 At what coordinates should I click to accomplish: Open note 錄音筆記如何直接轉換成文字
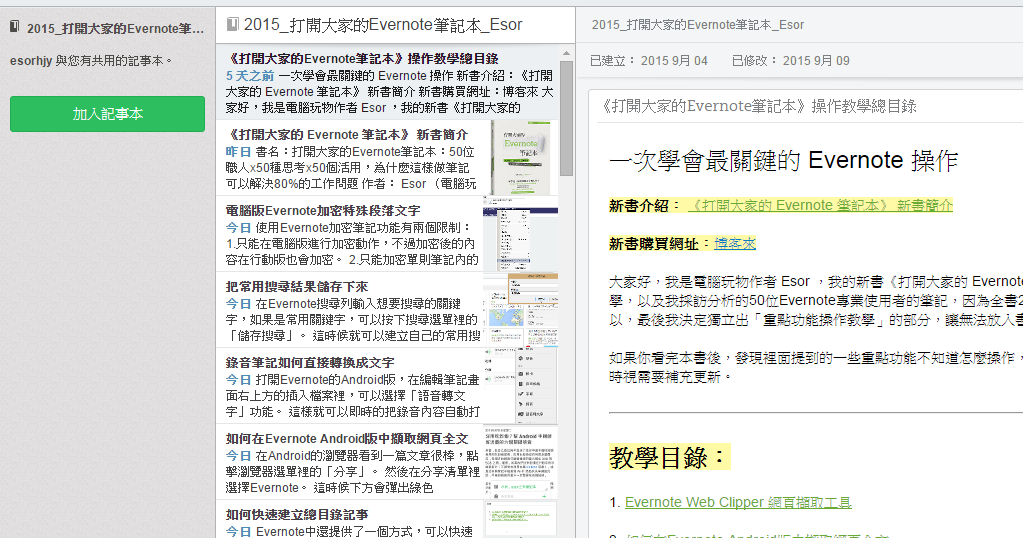388,386
